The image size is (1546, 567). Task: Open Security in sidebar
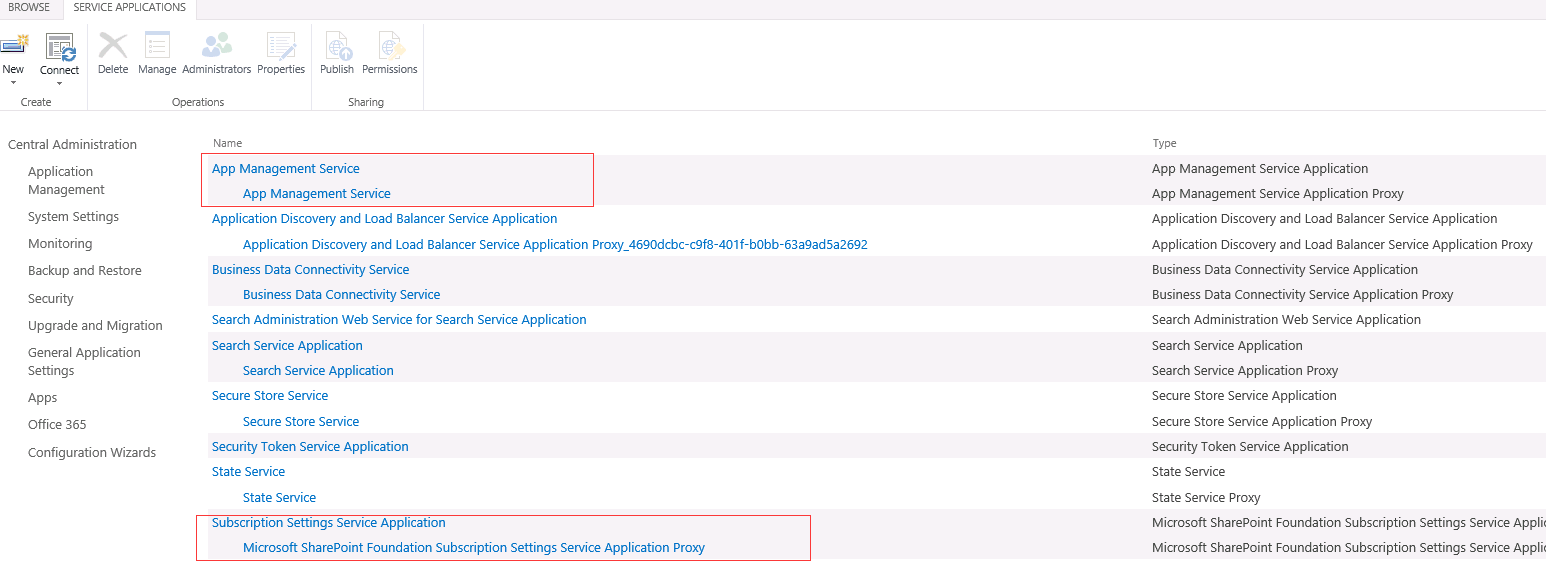pyautogui.click(x=51, y=298)
